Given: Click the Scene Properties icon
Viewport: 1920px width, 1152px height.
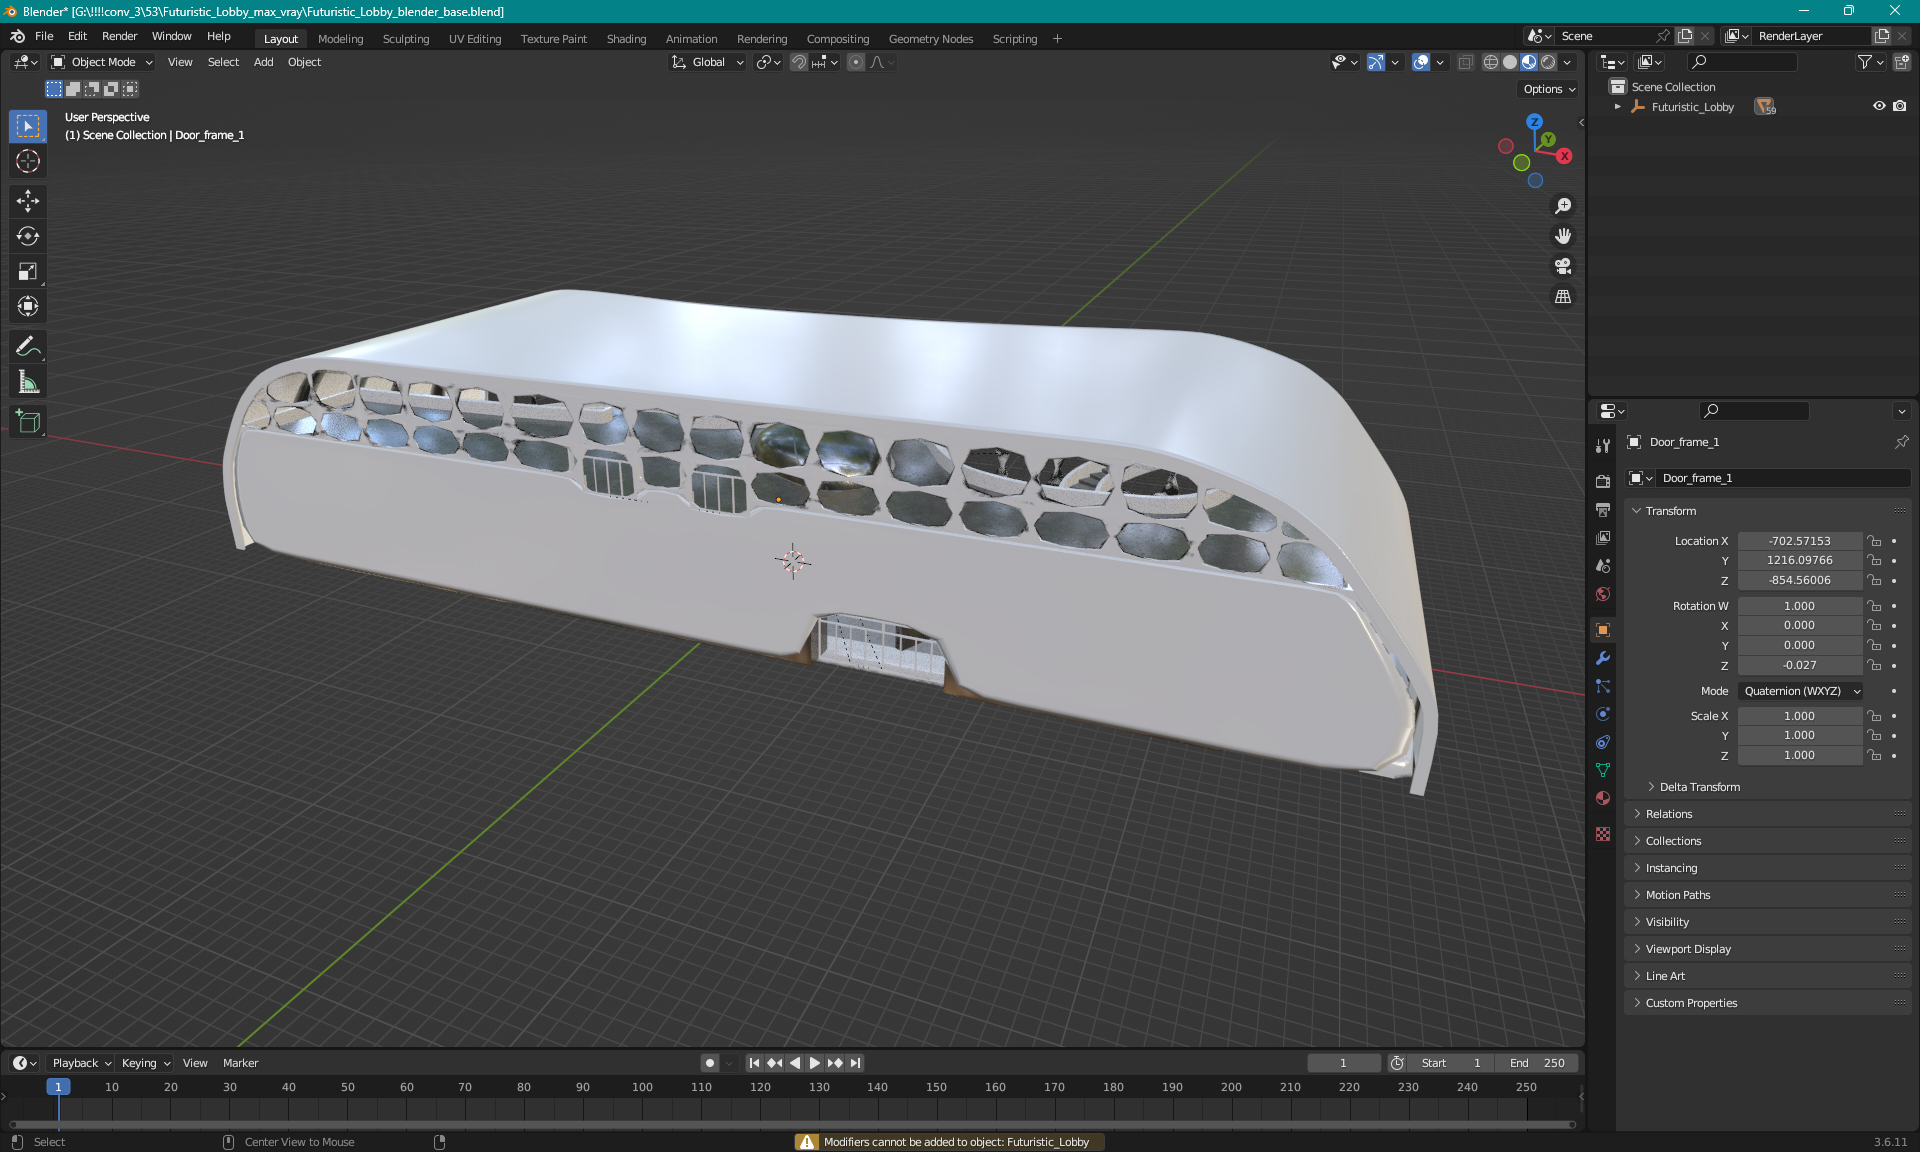Looking at the screenshot, I should [x=1603, y=568].
